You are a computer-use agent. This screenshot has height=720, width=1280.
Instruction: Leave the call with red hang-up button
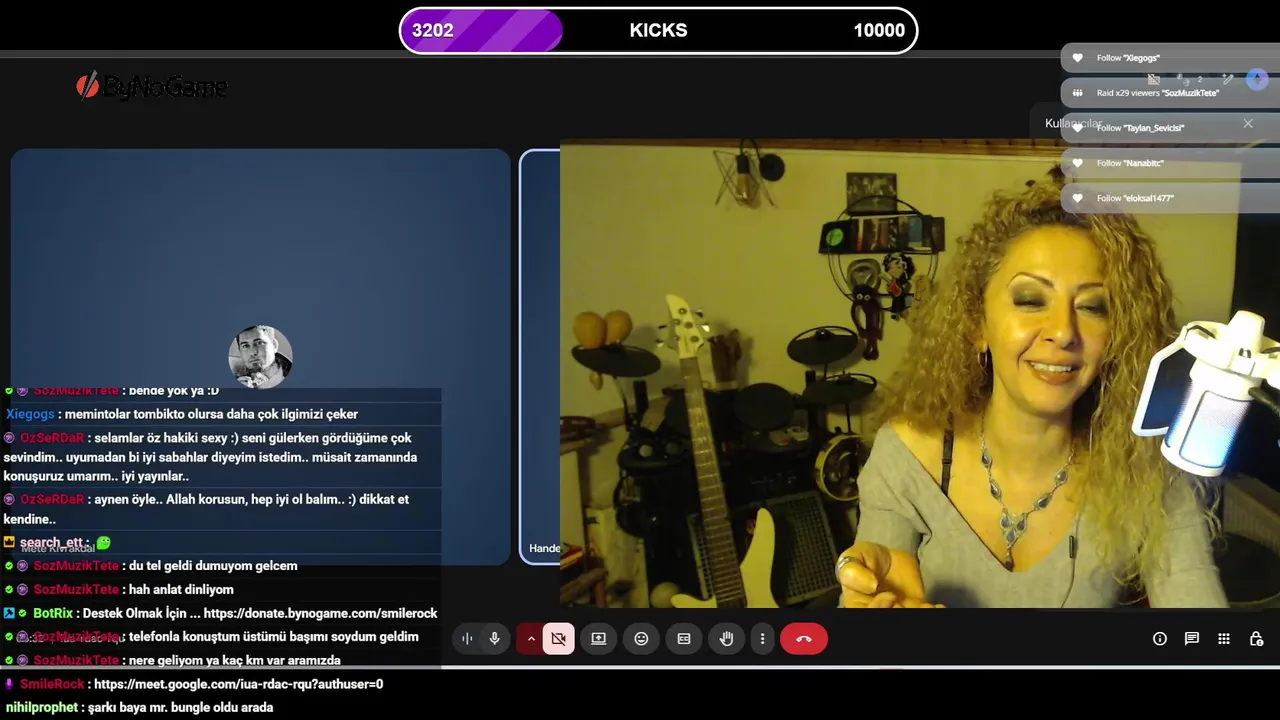(x=804, y=639)
